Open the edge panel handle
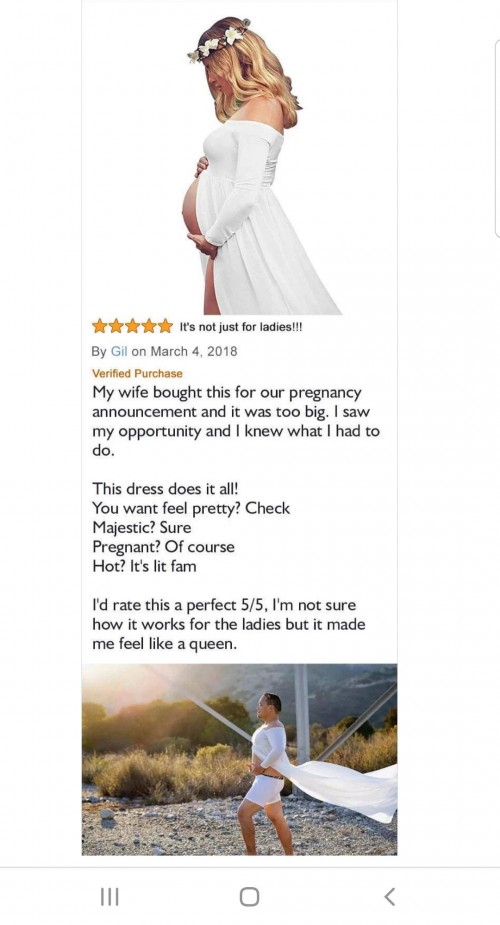This screenshot has height=925, width=500. pos(498,139)
